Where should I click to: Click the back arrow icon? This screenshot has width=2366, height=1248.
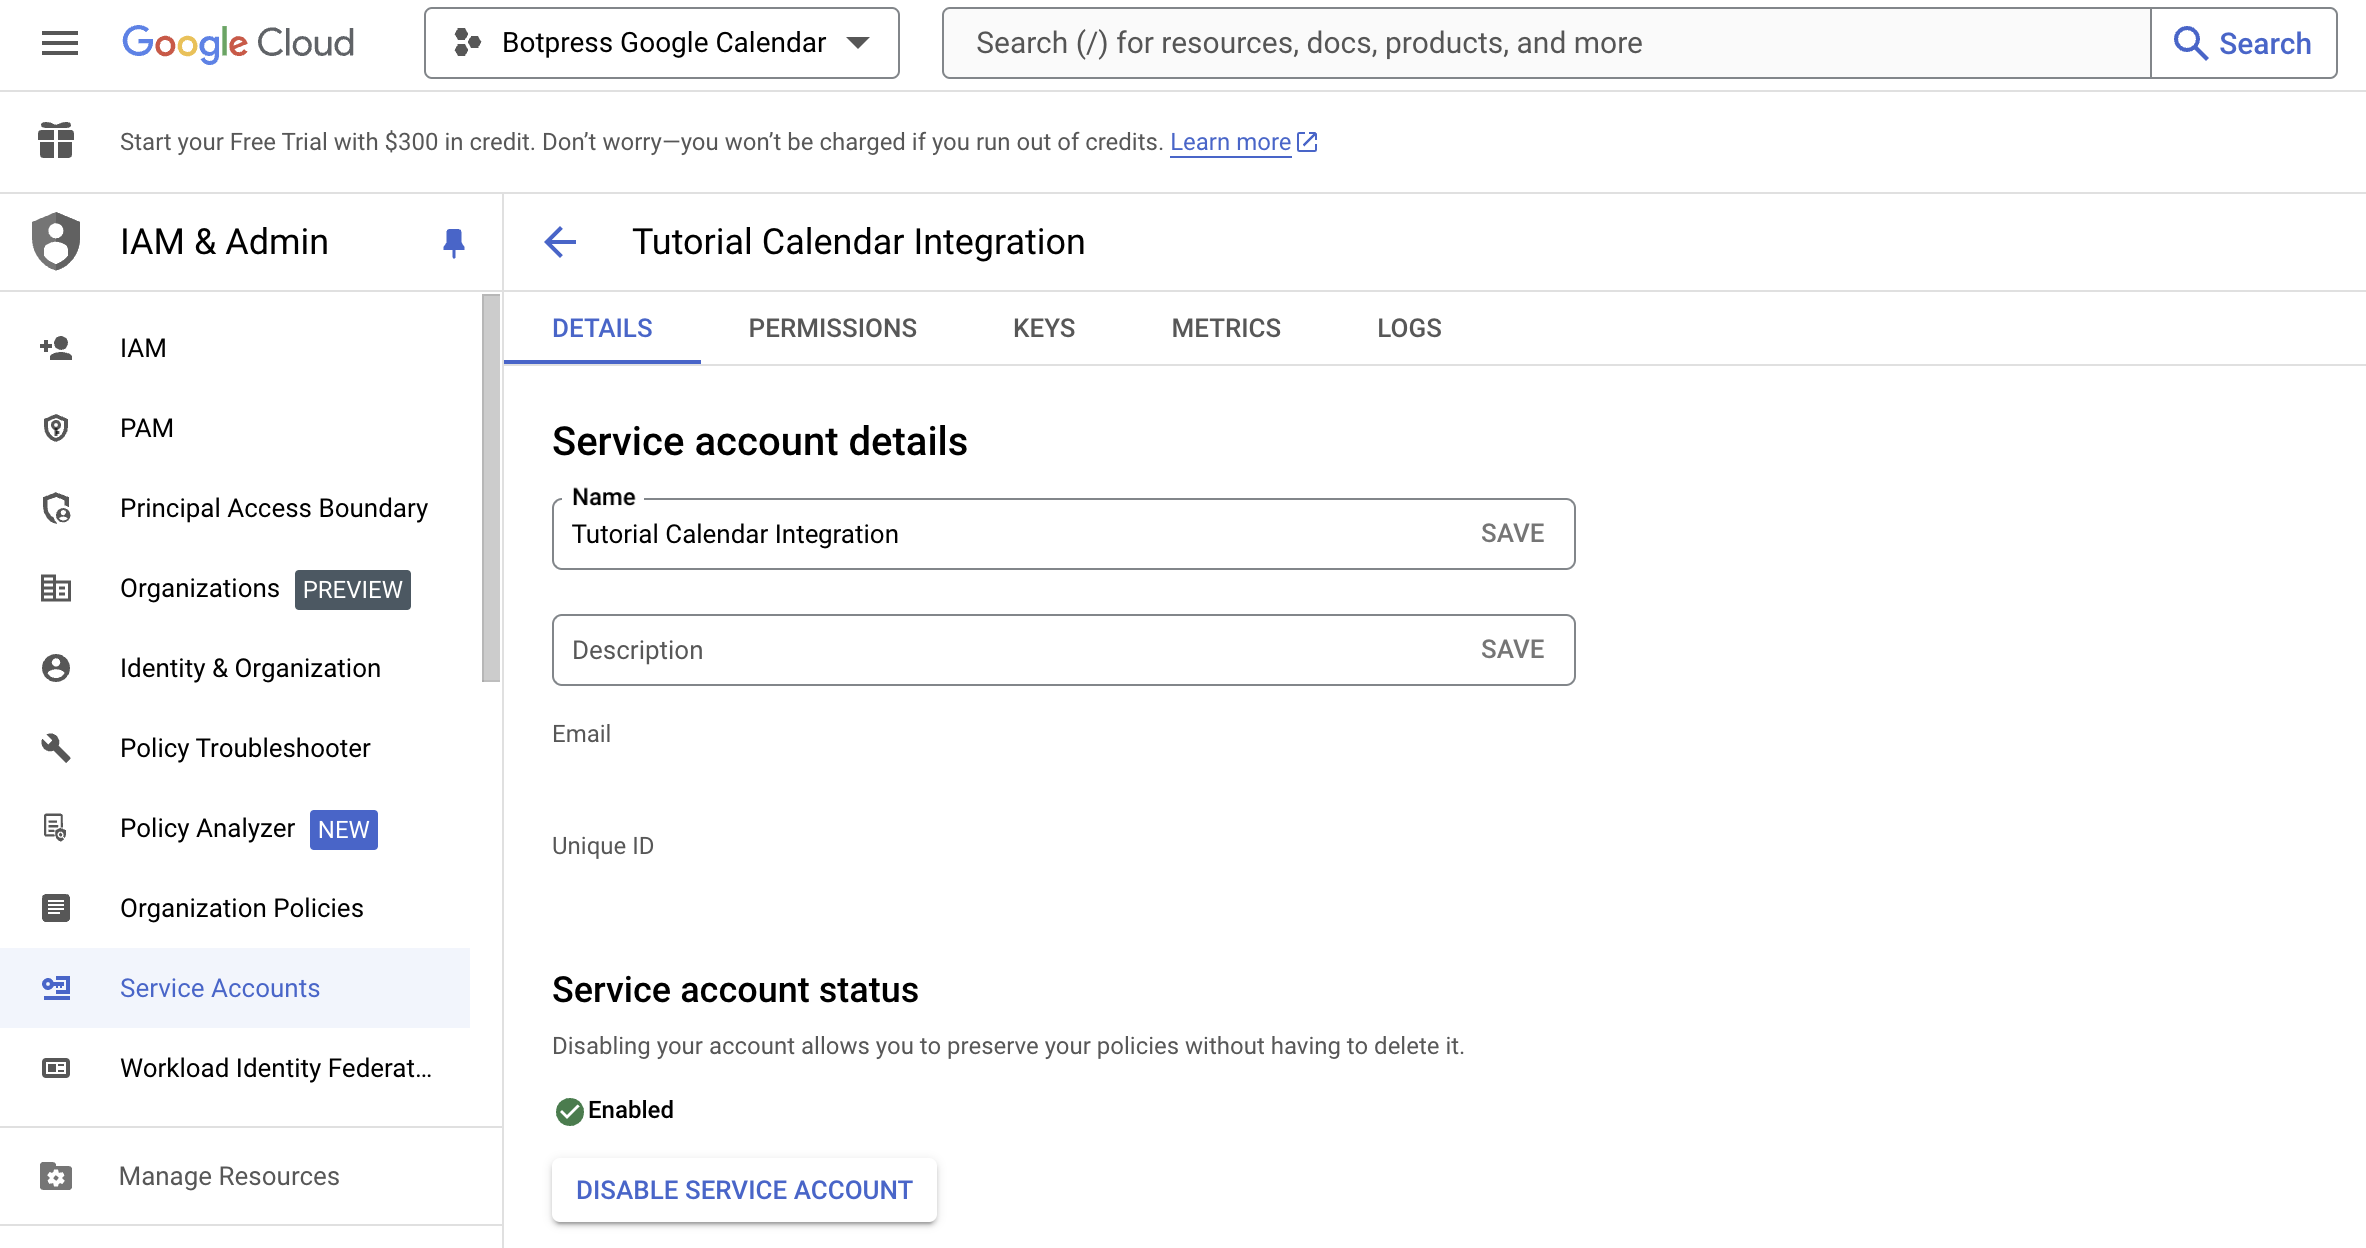point(561,242)
